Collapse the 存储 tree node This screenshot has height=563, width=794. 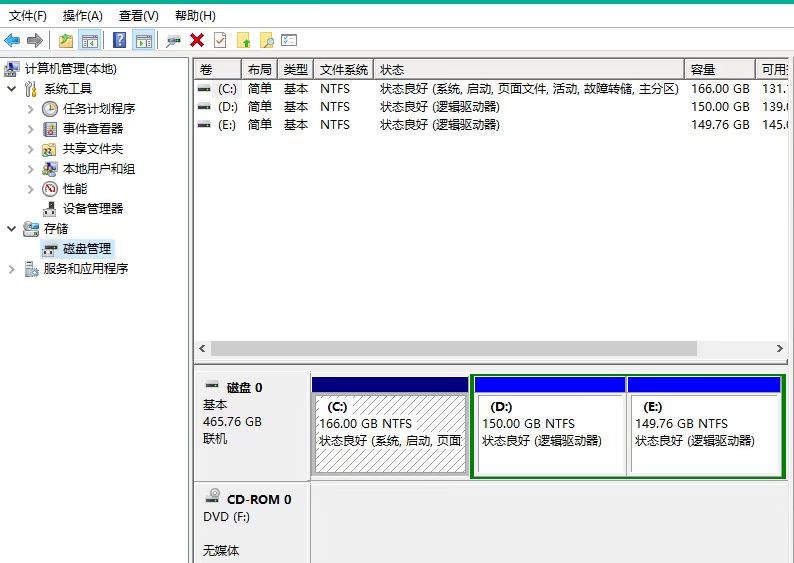pos(12,229)
